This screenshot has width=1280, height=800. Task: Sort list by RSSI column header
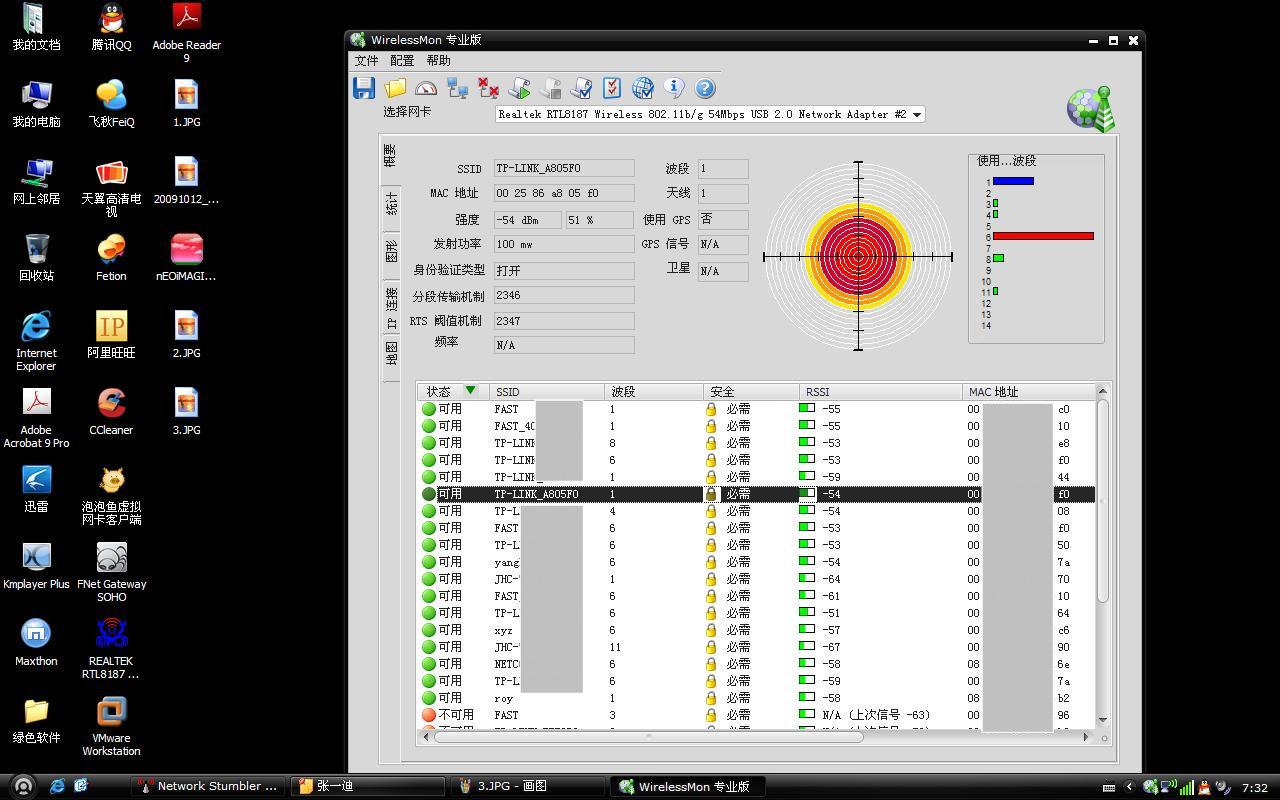click(881, 391)
